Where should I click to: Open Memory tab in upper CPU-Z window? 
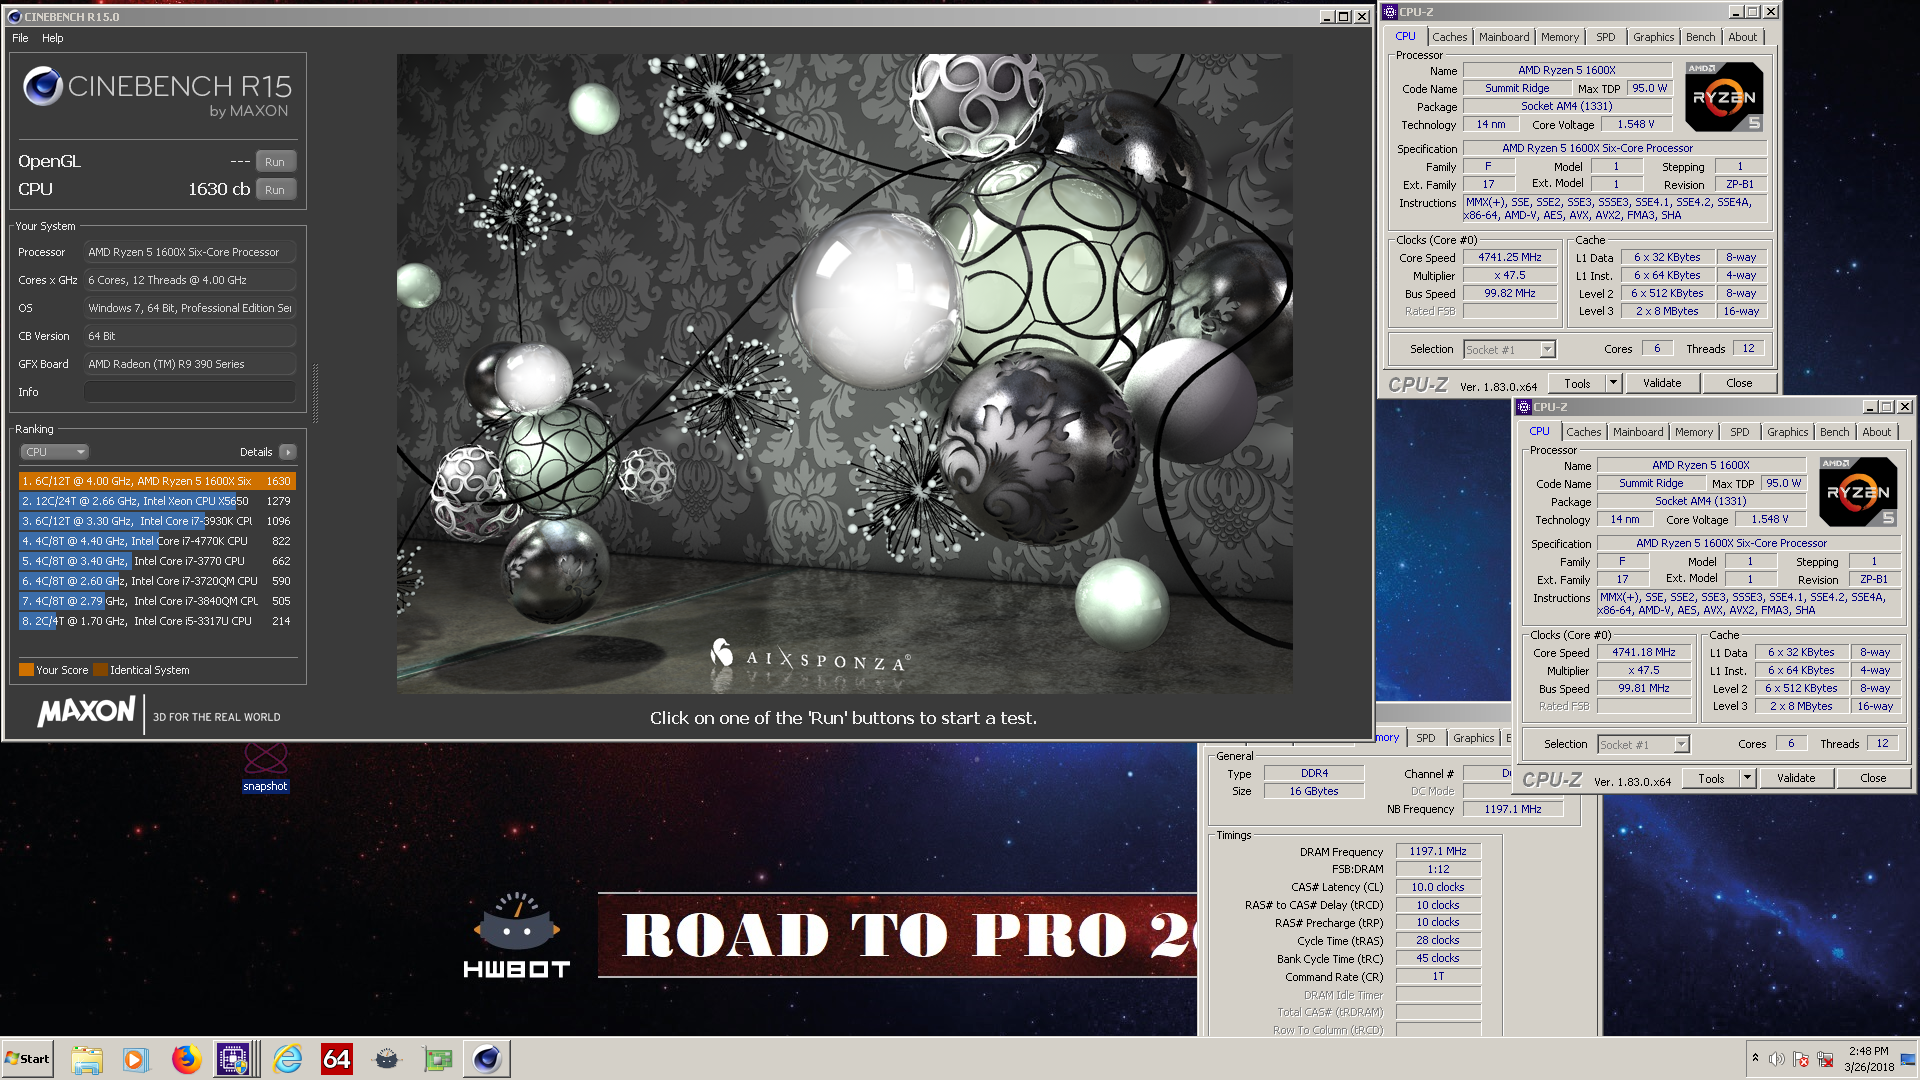tap(1559, 37)
